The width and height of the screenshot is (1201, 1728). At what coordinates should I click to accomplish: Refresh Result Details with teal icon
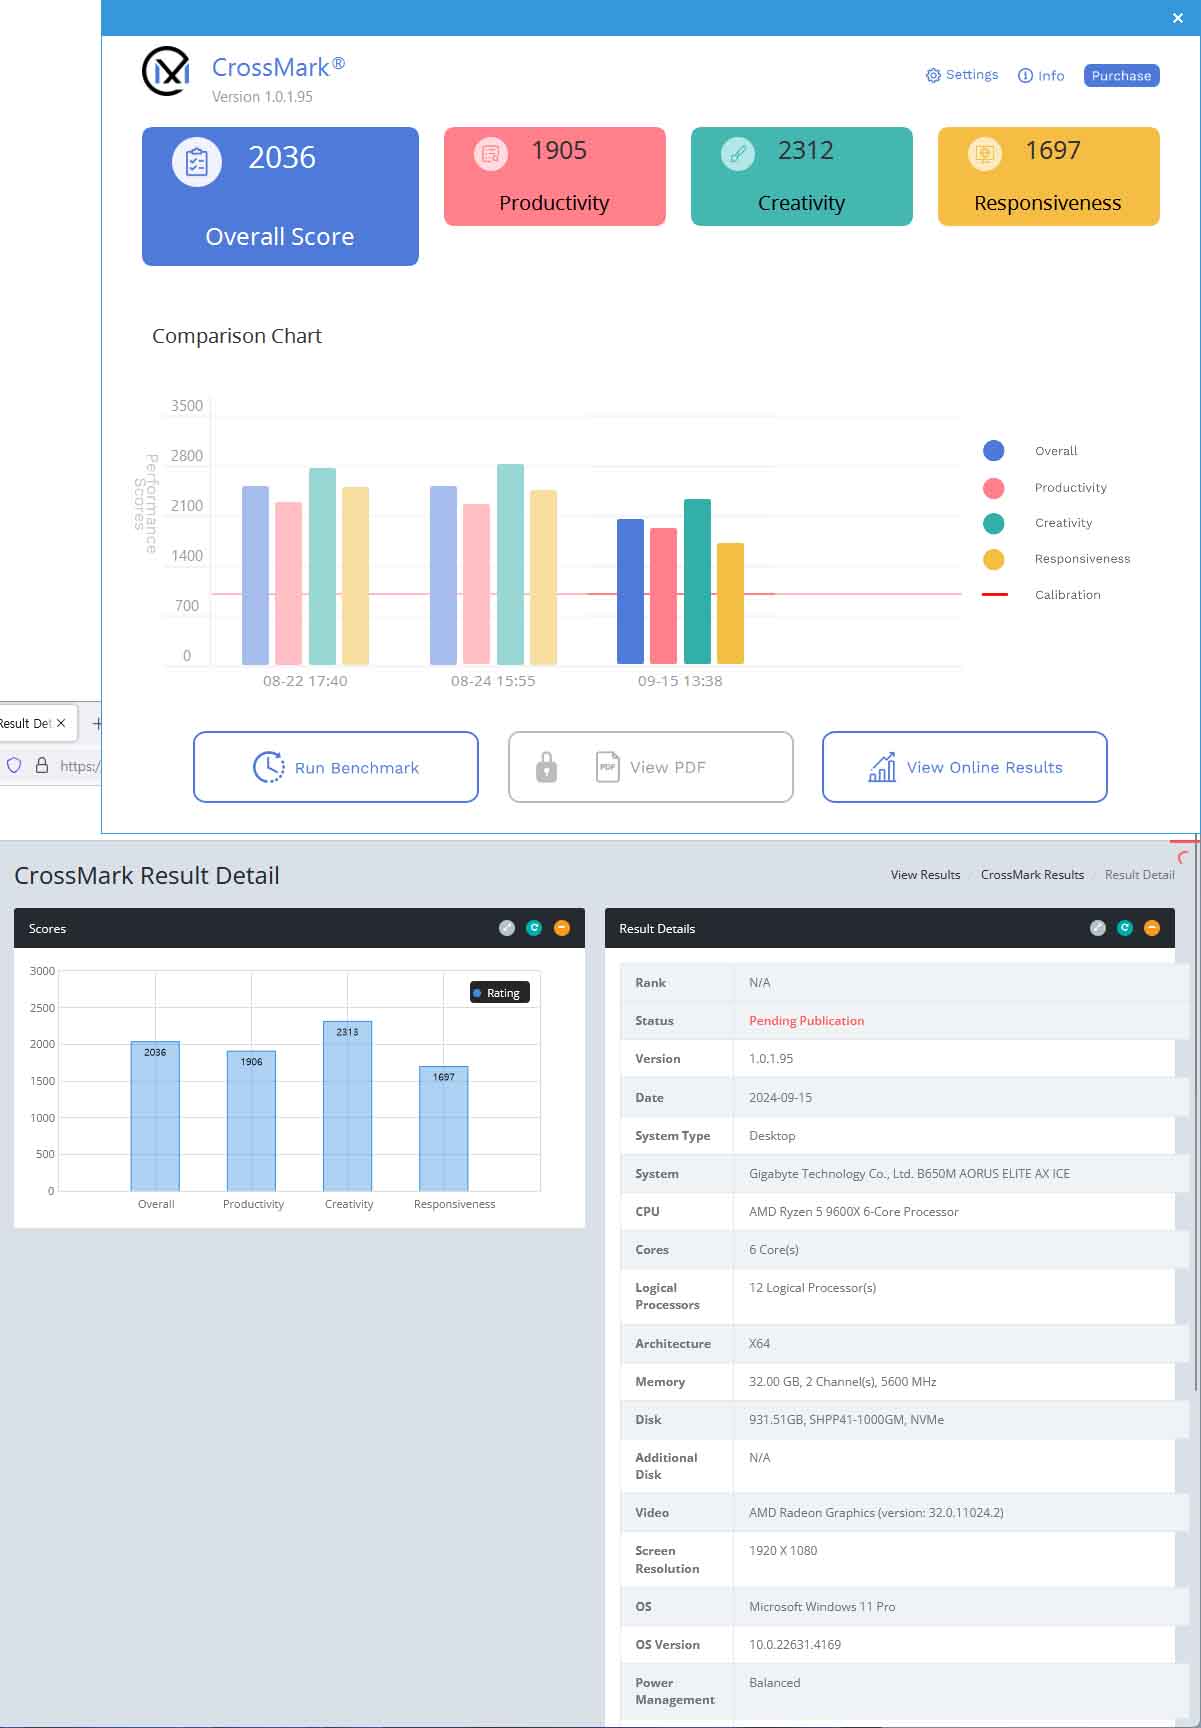click(1125, 928)
